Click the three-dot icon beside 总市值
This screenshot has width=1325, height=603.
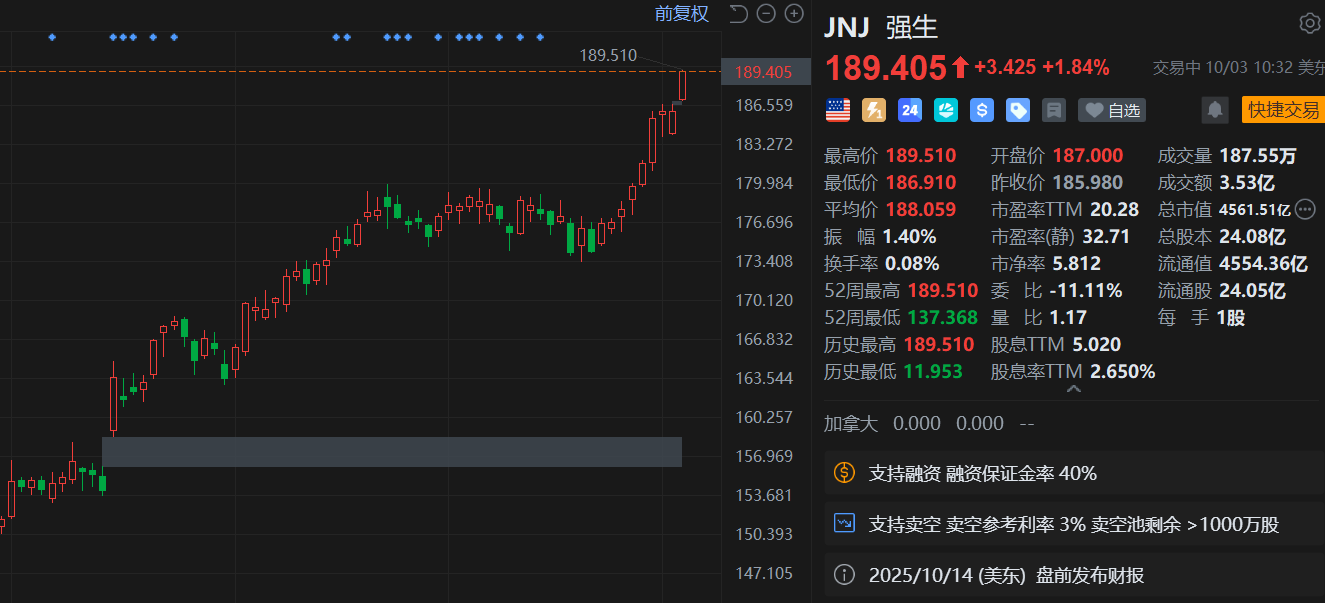coord(1305,209)
